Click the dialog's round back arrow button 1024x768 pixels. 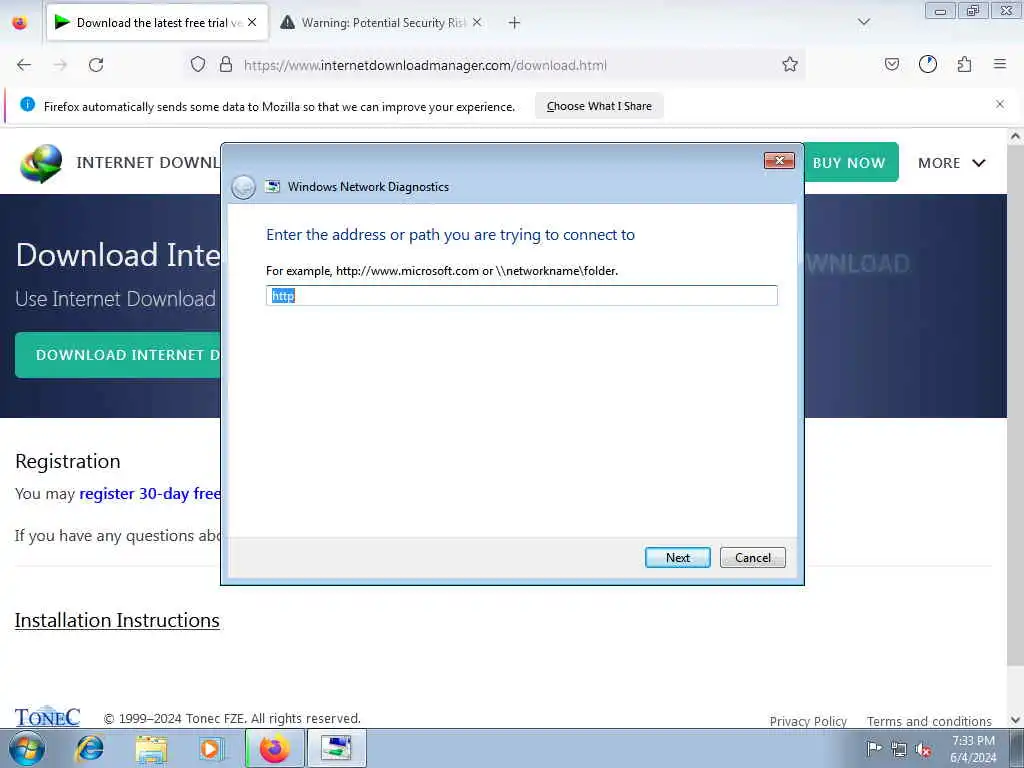(x=244, y=187)
